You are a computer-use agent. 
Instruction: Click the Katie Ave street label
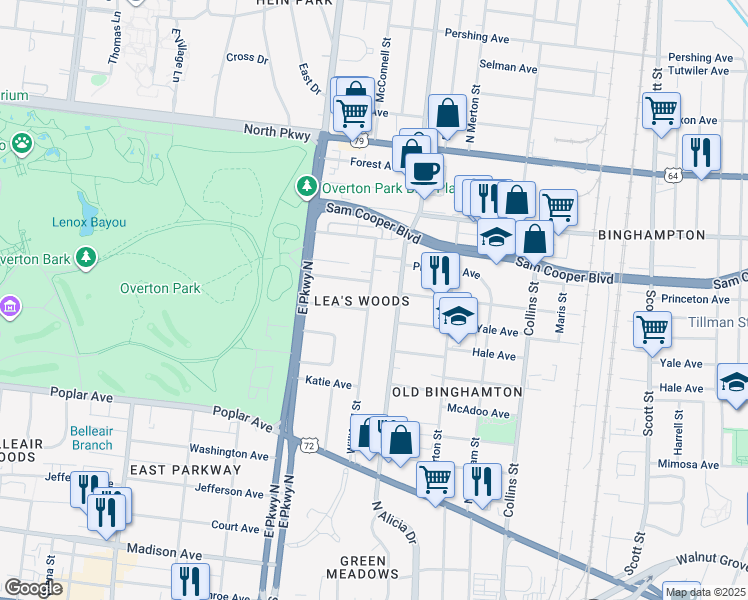point(329,382)
